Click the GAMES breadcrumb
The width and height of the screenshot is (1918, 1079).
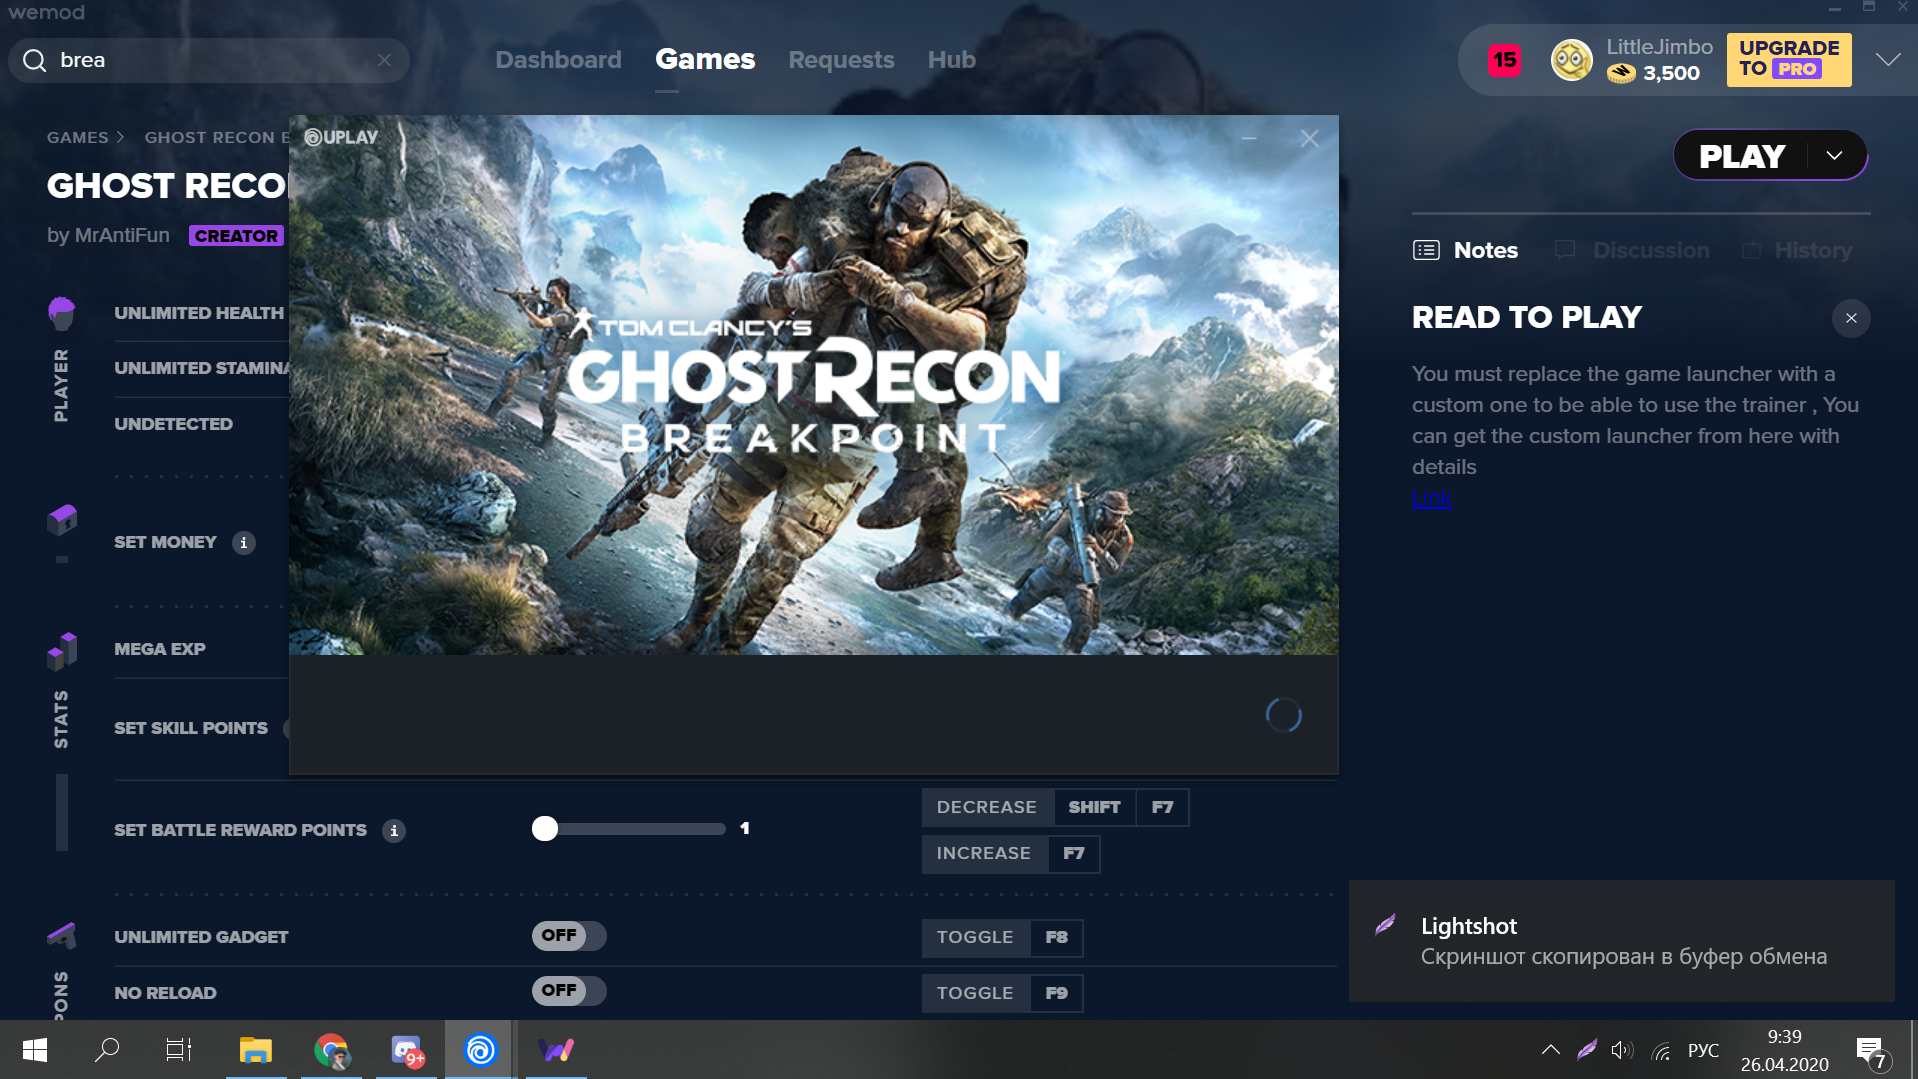[x=77, y=138]
